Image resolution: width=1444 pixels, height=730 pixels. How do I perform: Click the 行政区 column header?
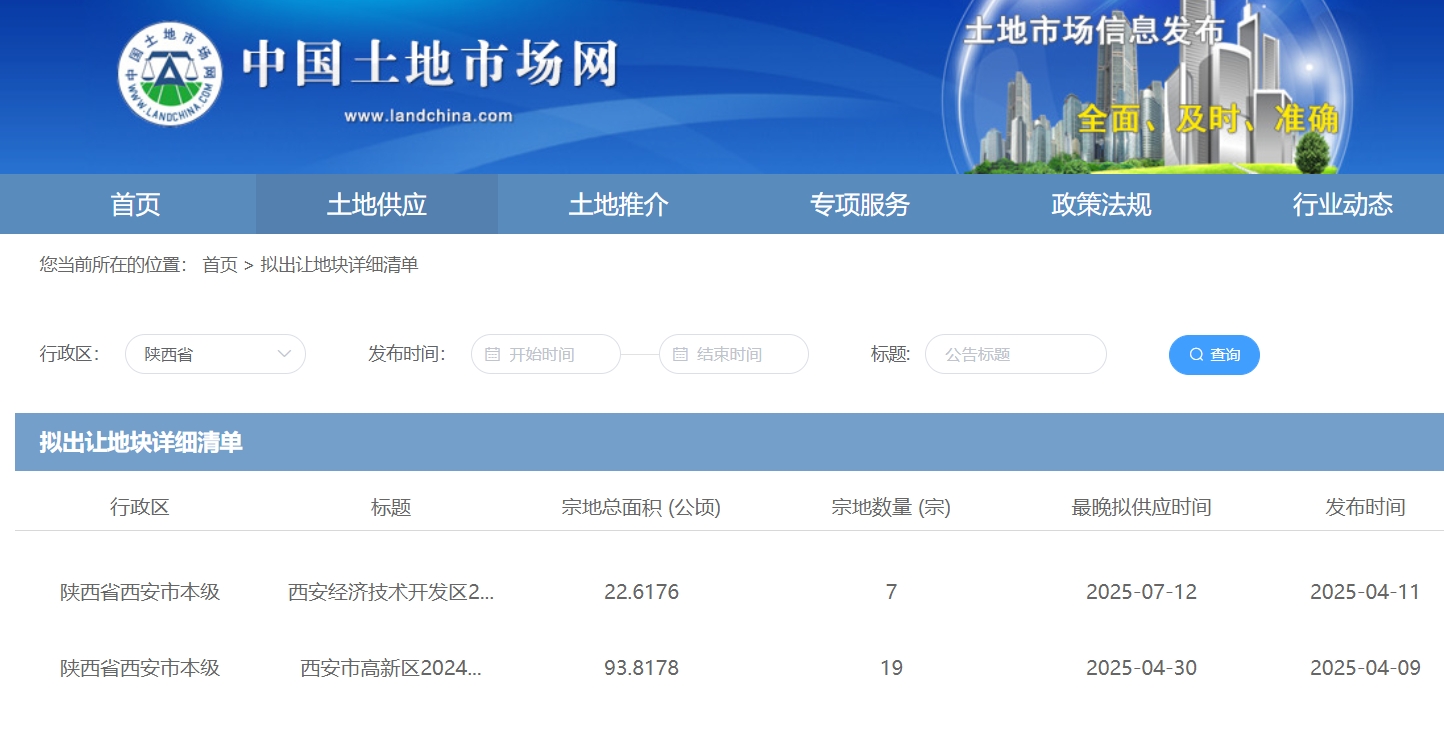140,507
